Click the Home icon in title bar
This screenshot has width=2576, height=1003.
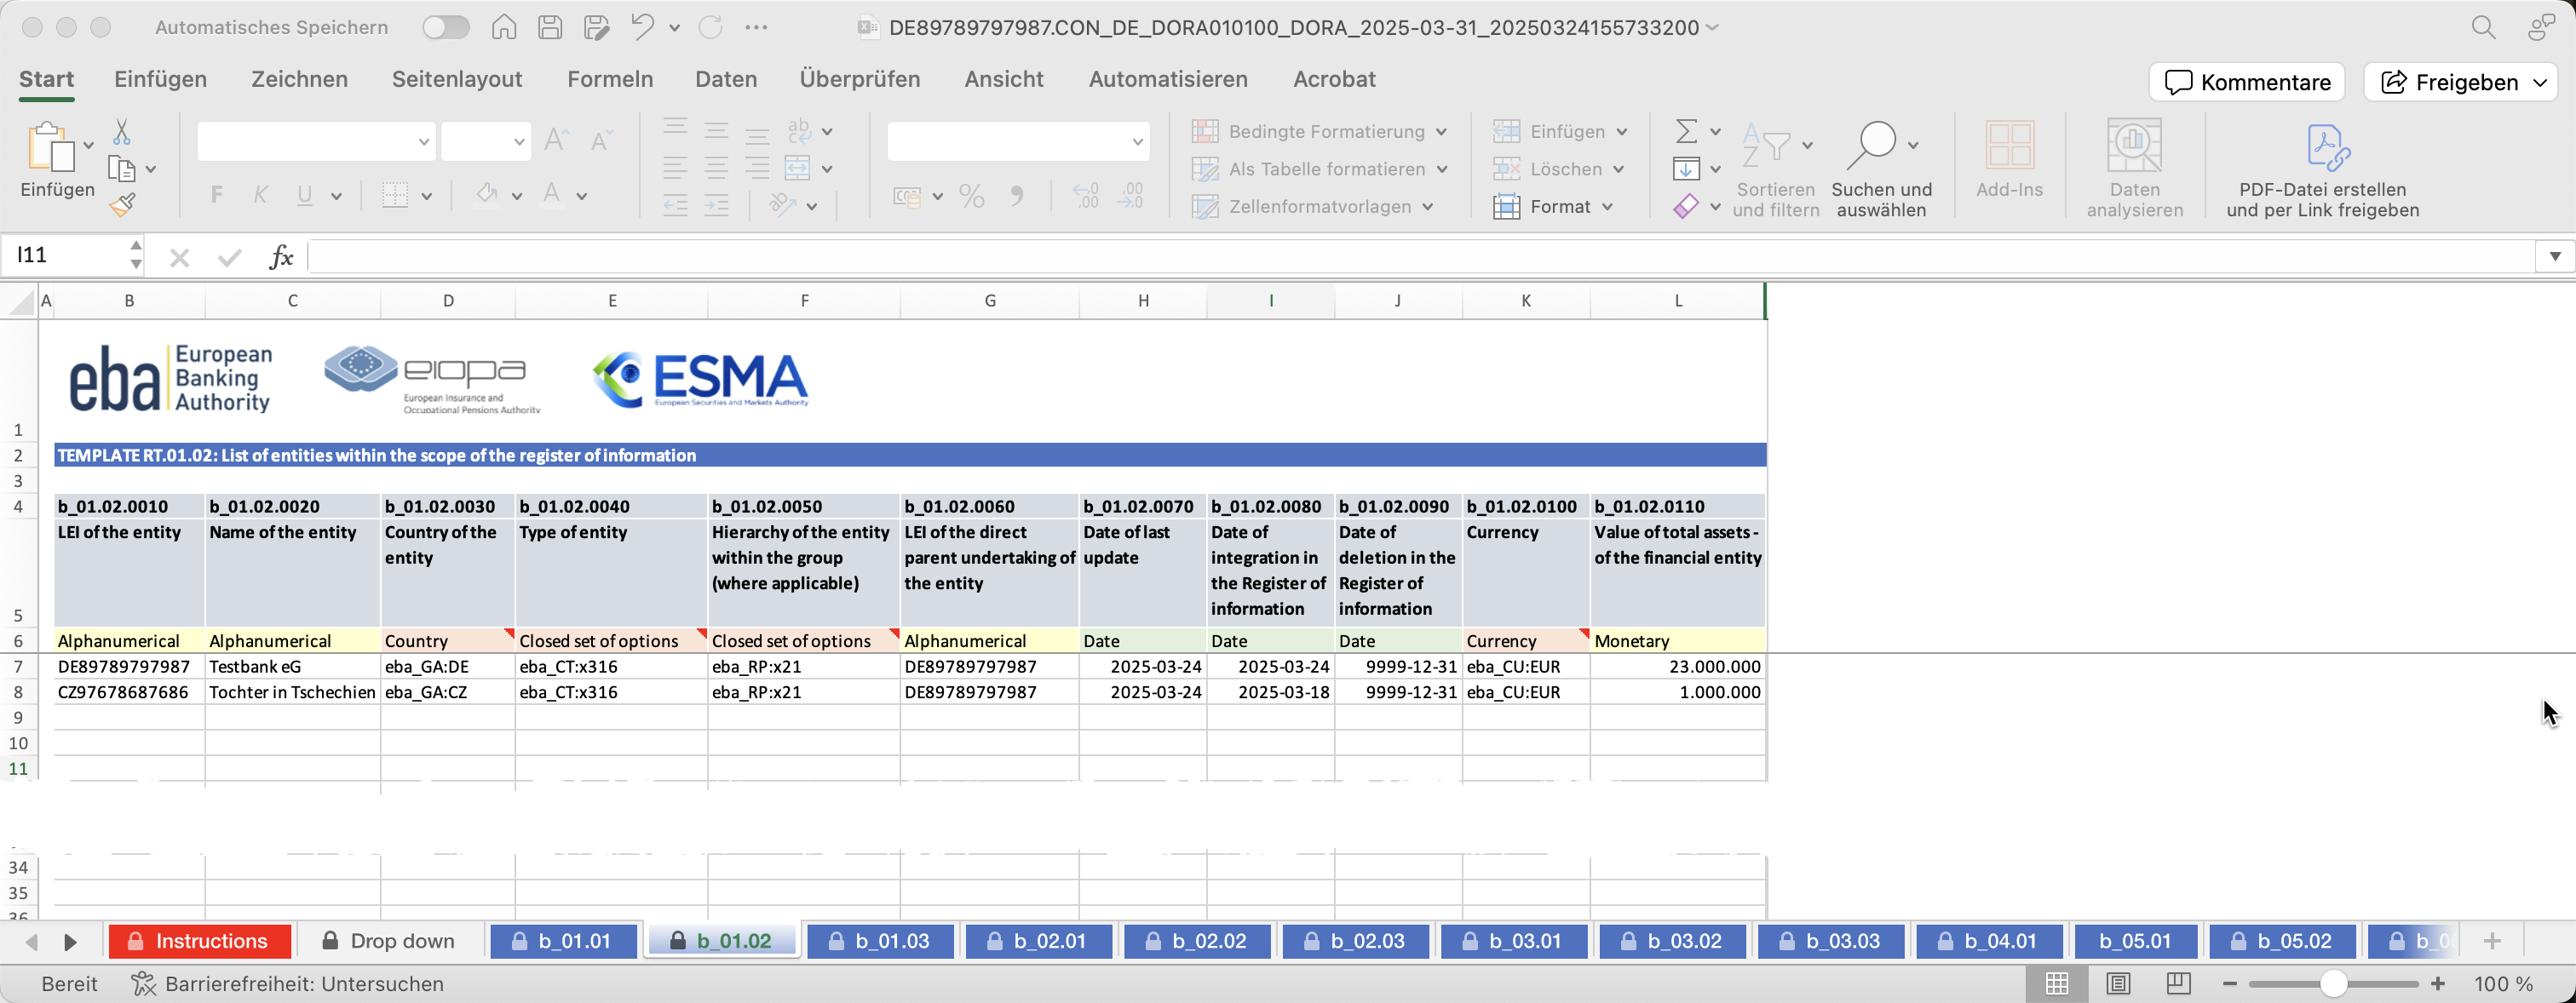click(x=504, y=27)
